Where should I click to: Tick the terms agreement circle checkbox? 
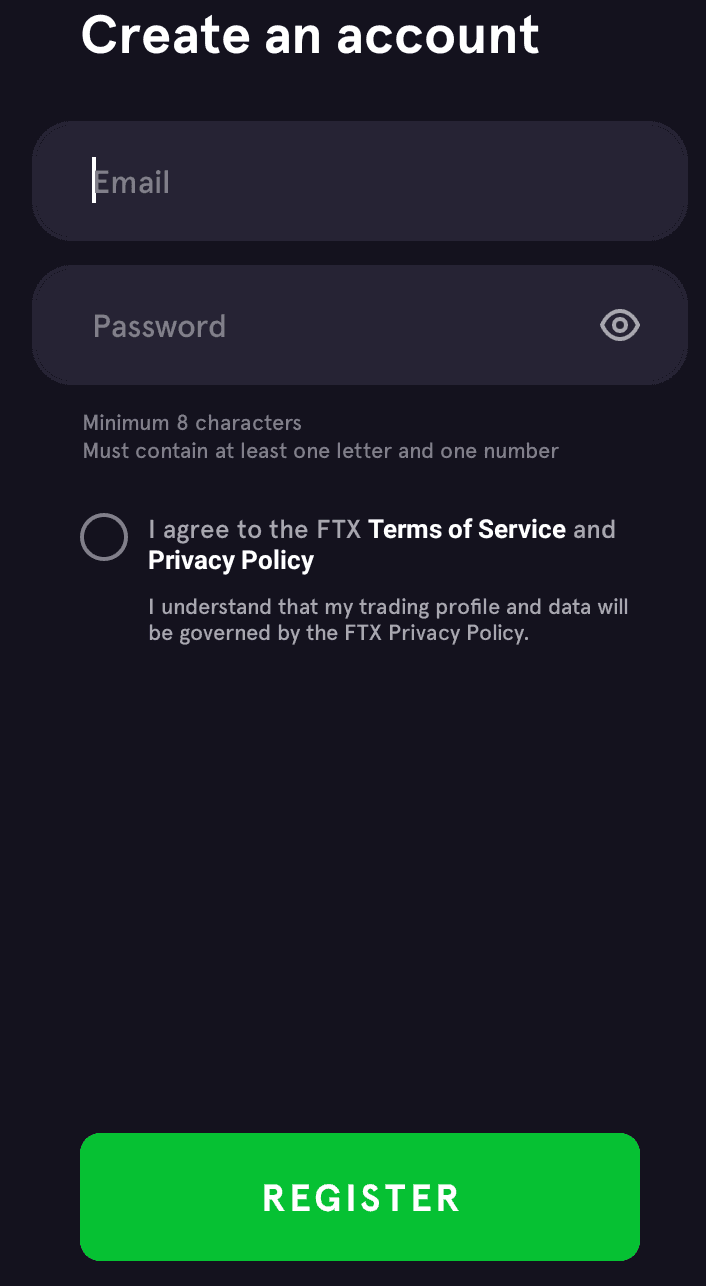[x=104, y=537]
